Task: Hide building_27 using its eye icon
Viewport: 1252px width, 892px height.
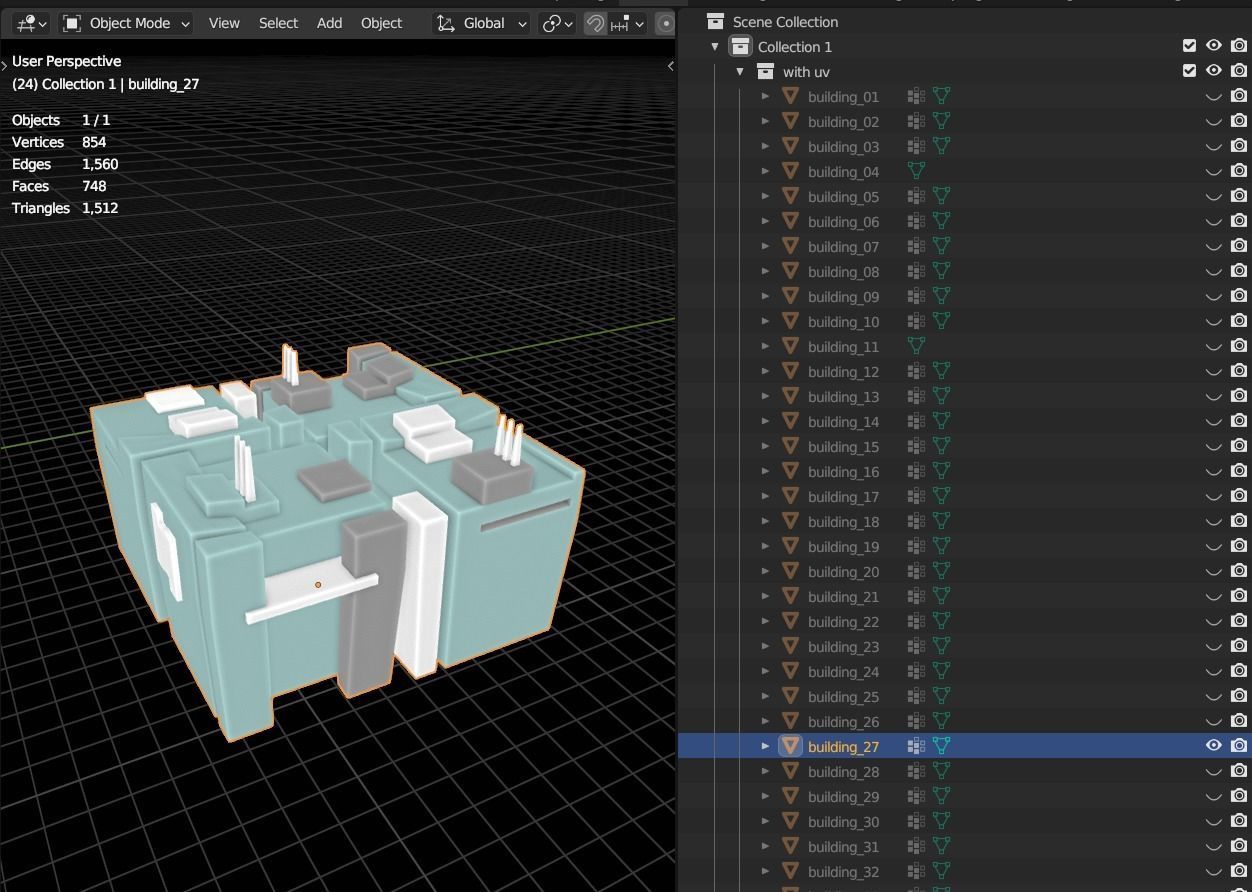Action: pyautogui.click(x=1213, y=746)
